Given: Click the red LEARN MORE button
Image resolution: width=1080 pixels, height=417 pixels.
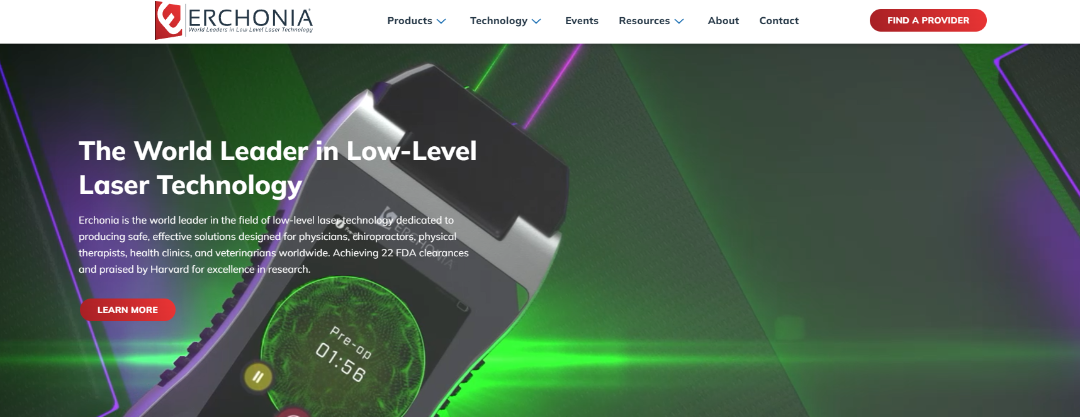Looking at the screenshot, I should click(x=127, y=310).
